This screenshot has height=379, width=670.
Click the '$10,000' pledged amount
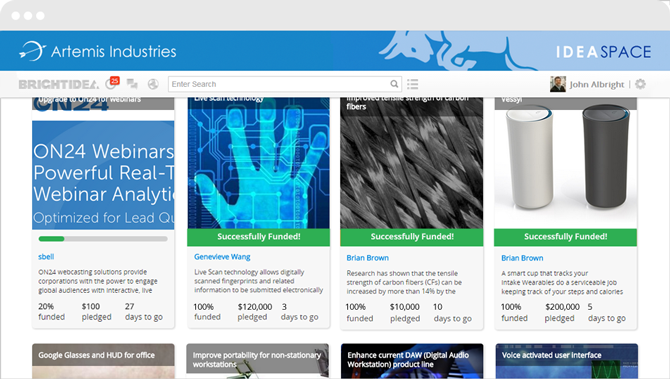pyautogui.click(x=405, y=307)
